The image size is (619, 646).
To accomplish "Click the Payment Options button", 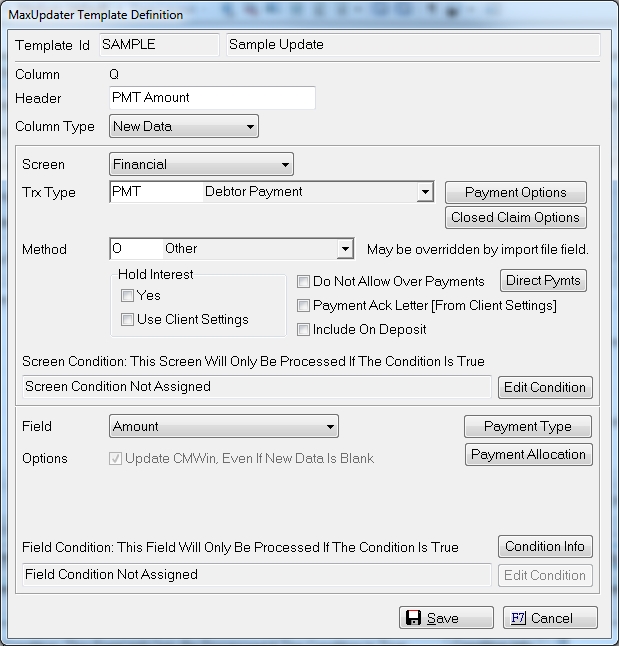I will pos(515,193).
